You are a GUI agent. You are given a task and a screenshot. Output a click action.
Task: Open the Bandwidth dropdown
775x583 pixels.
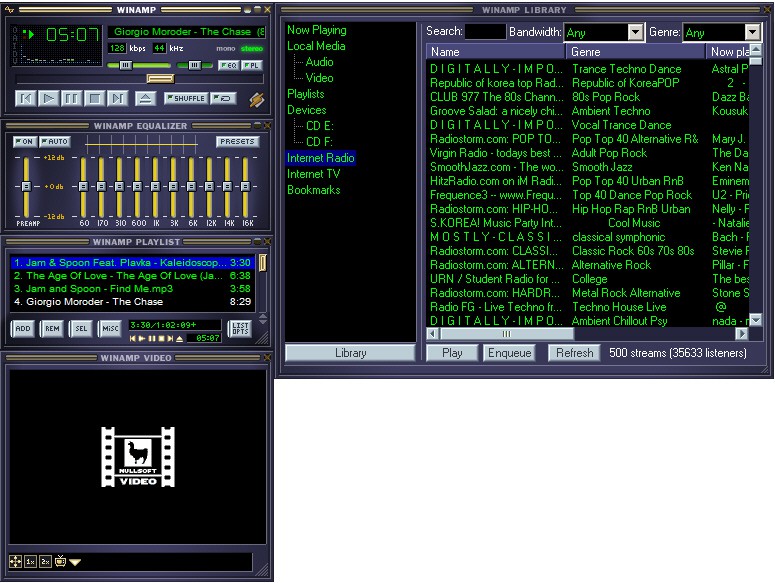coord(635,33)
